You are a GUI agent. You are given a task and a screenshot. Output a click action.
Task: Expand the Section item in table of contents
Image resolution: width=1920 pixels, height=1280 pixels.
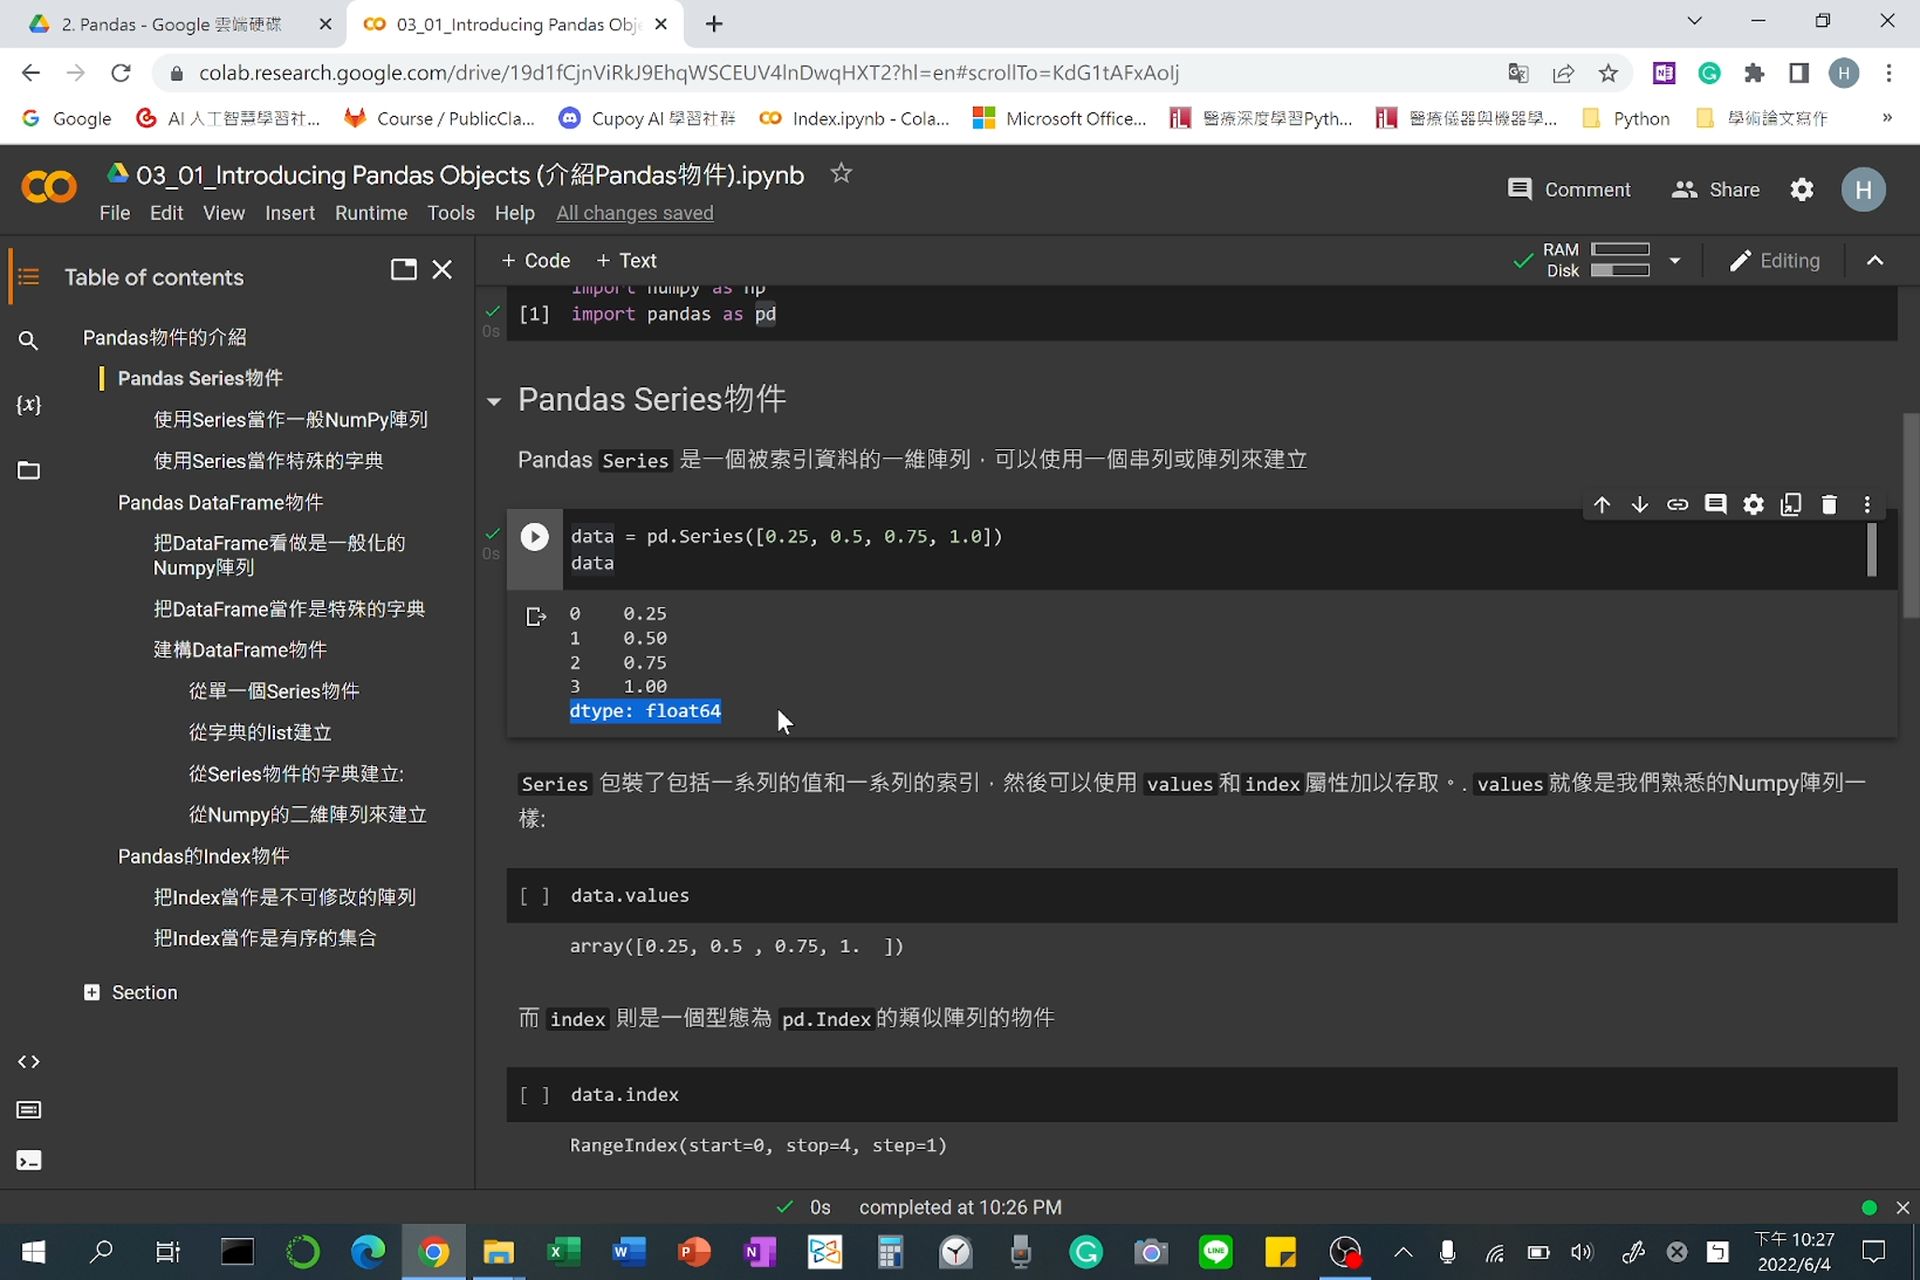click(94, 991)
